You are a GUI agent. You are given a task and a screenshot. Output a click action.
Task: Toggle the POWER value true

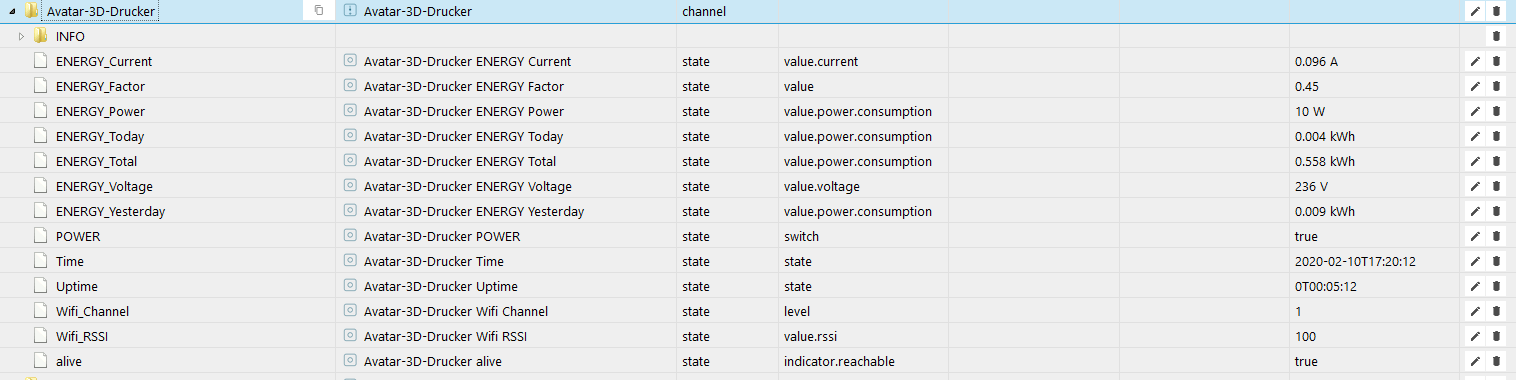[1306, 236]
